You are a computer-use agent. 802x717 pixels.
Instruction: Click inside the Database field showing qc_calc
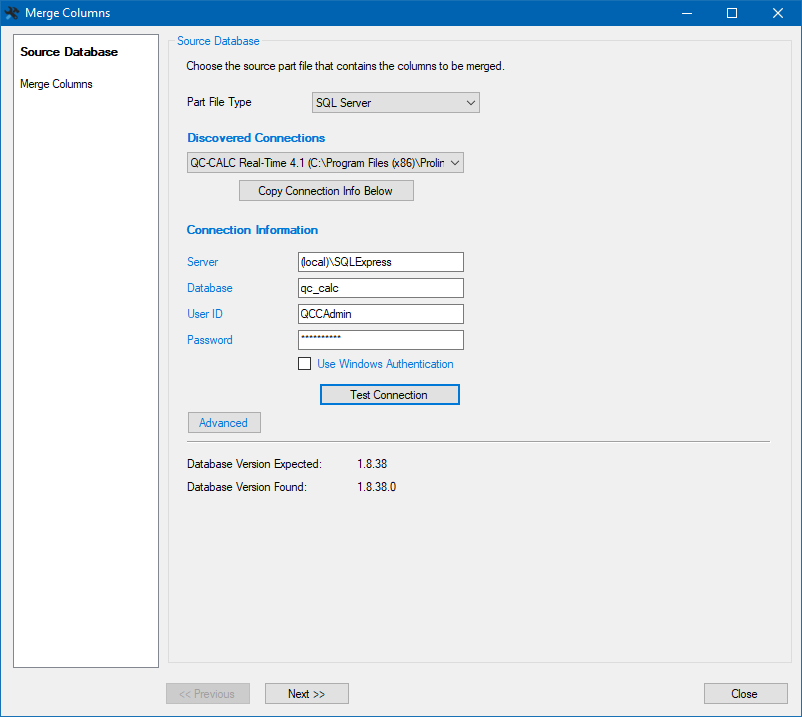point(380,288)
